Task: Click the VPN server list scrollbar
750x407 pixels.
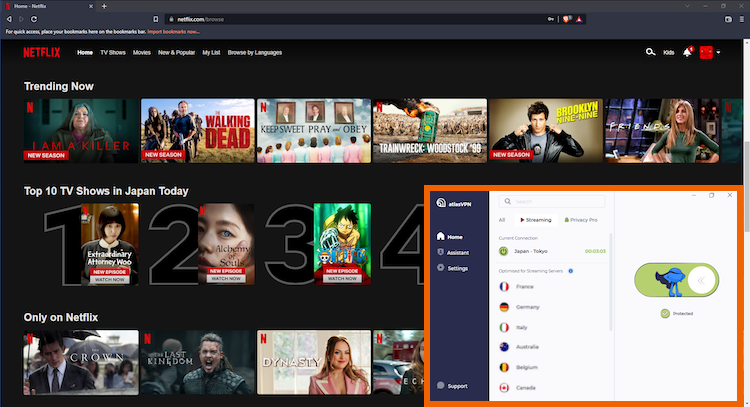Action: 611,282
